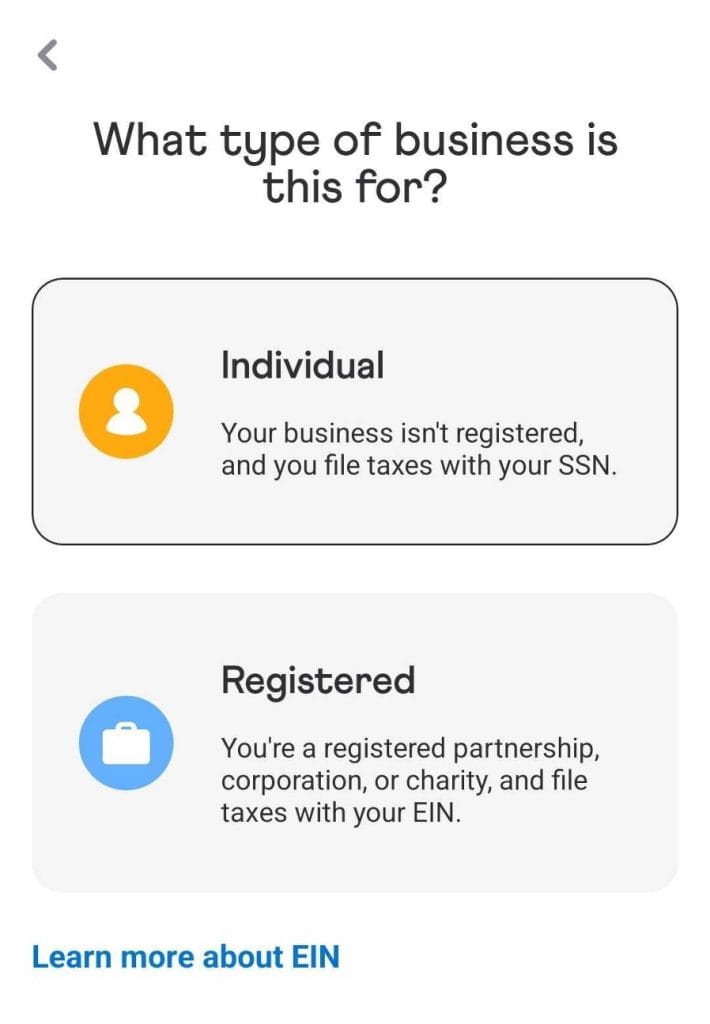Click the text "taxes with your EIN."
The width and height of the screenshot is (710, 1024).
click(x=342, y=813)
